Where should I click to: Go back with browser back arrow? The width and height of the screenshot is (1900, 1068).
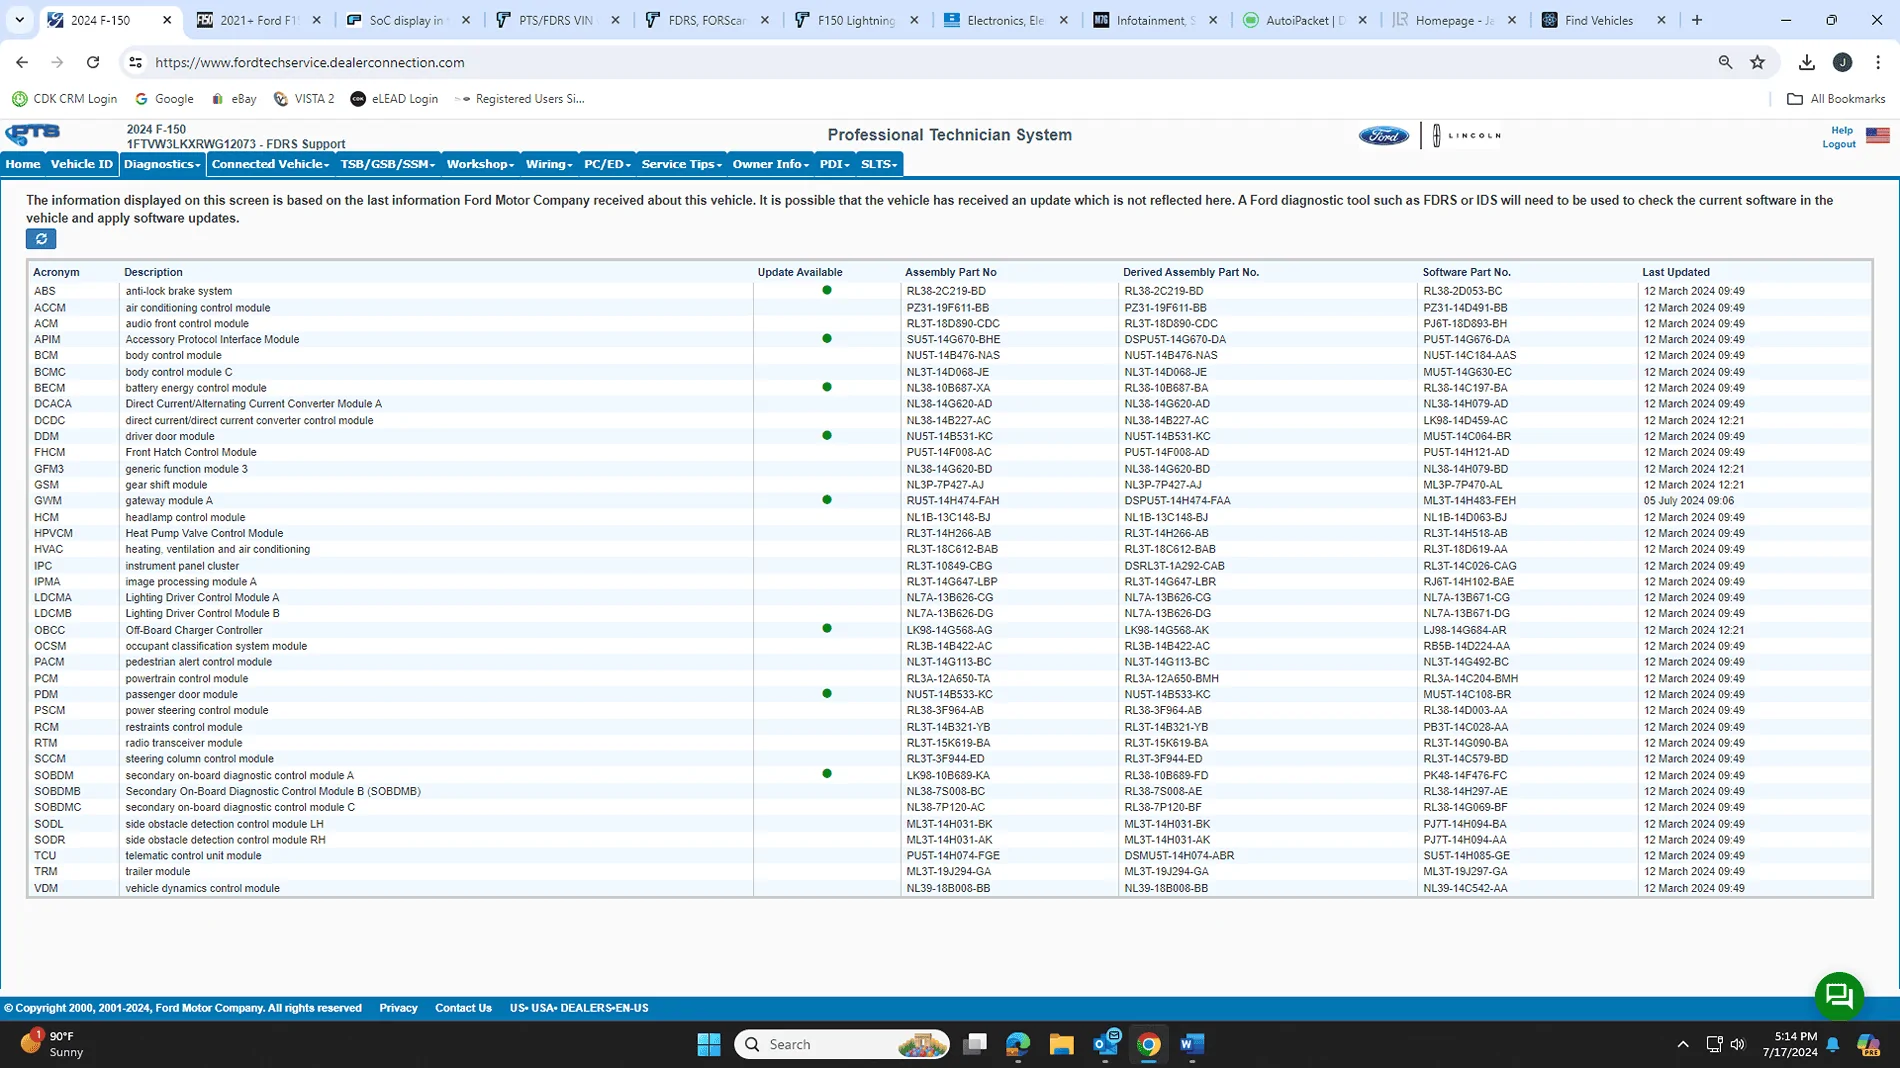coord(22,62)
